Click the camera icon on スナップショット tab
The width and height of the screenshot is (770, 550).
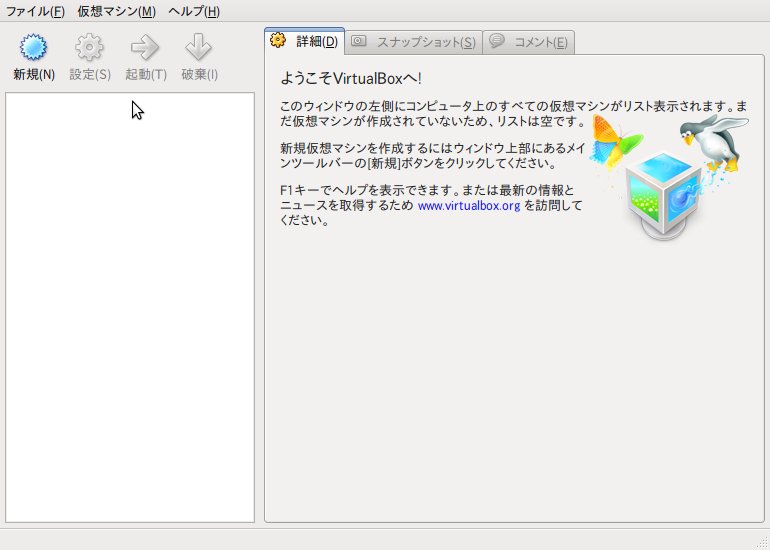[x=358, y=41]
